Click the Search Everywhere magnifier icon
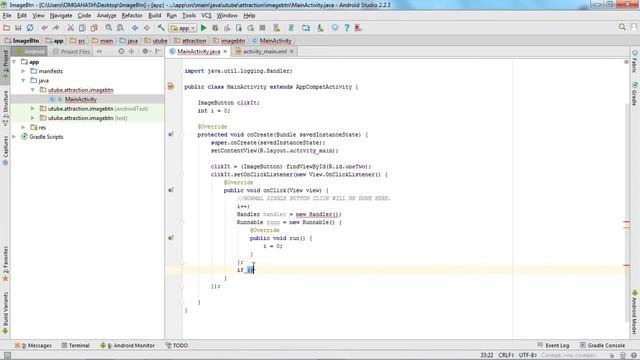 (x=622, y=27)
